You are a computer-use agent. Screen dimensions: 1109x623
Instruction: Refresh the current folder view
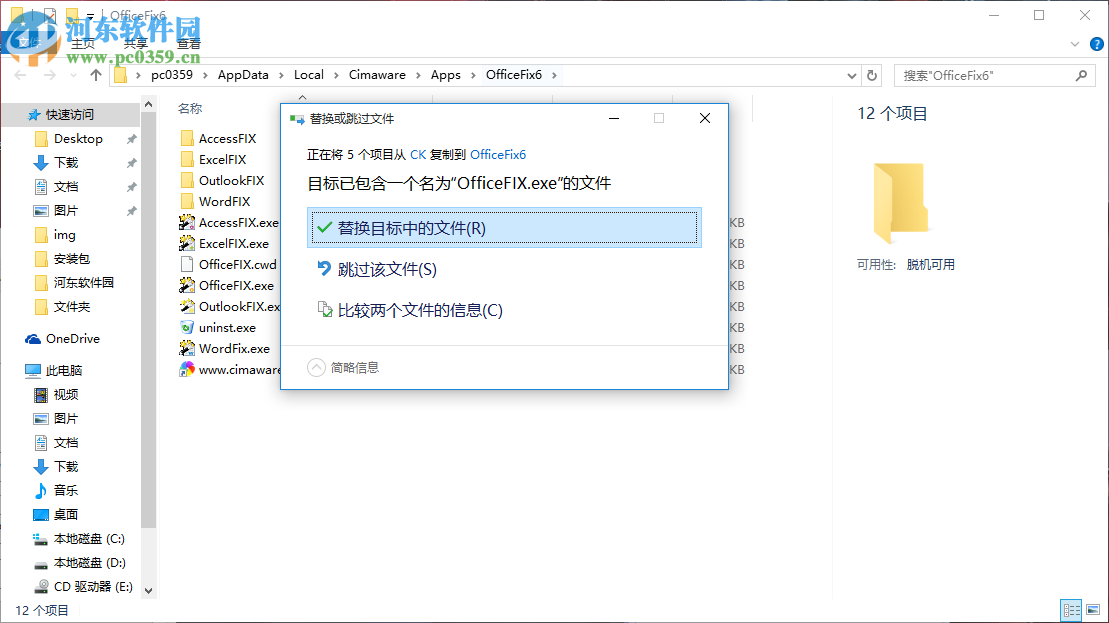(871, 74)
